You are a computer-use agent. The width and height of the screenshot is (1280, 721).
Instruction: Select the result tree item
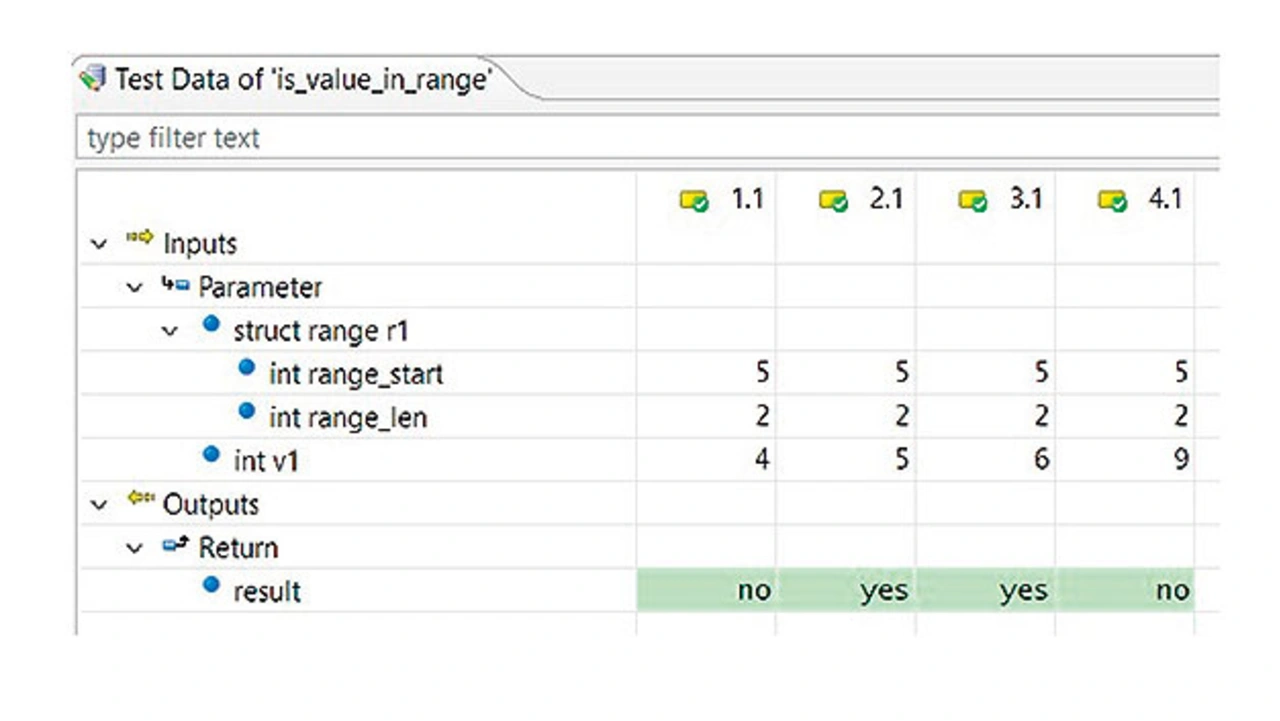(x=266, y=591)
